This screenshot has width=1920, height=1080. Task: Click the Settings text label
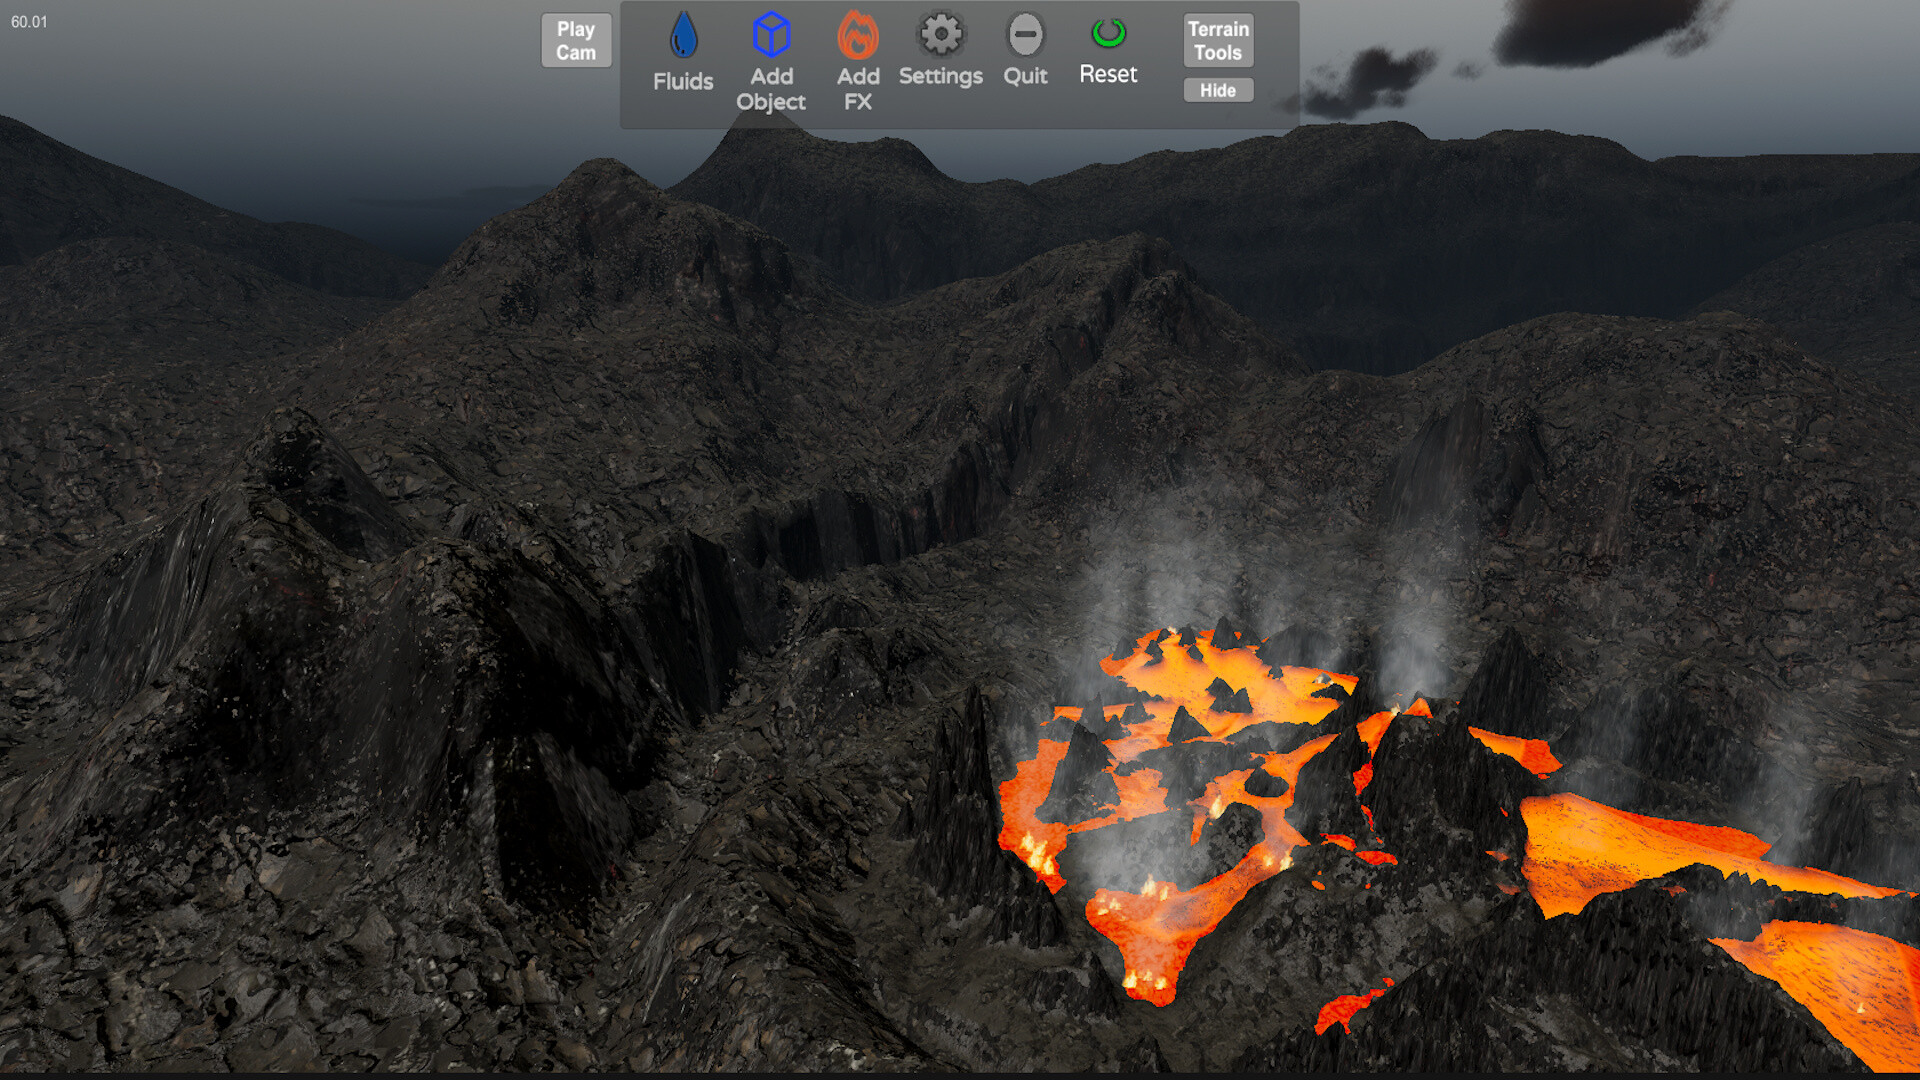coord(939,75)
